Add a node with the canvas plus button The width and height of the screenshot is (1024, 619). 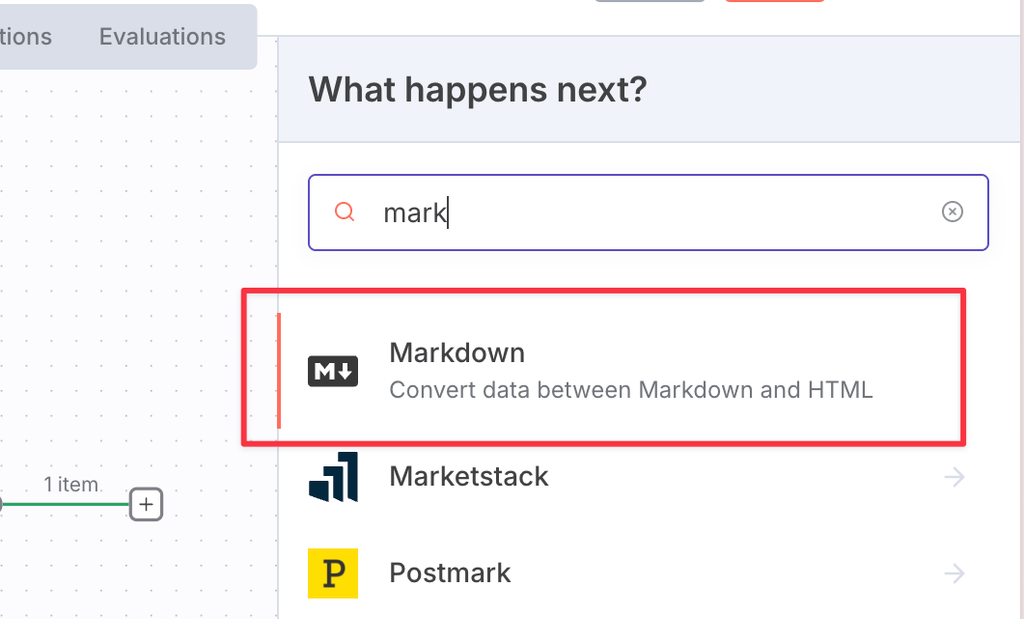point(146,504)
